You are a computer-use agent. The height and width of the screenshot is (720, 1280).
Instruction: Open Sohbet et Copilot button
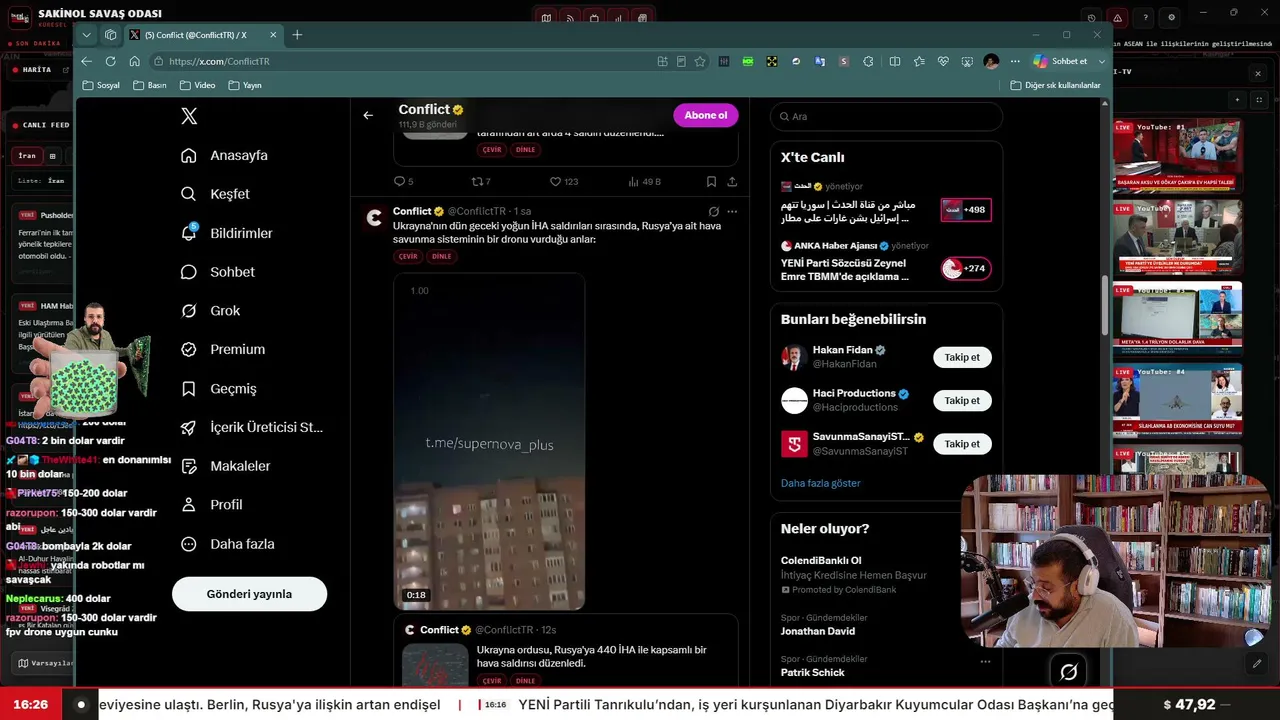pyautogui.click(x=1060, y=61)
